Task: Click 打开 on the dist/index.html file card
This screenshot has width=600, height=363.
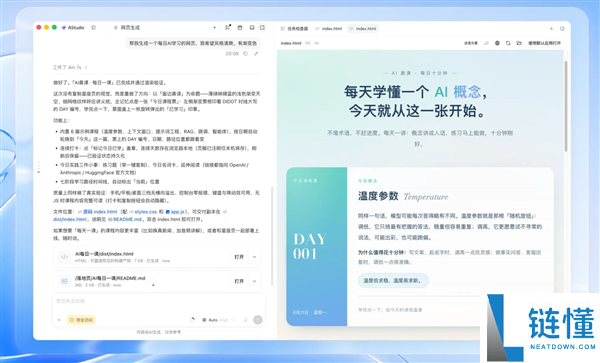Action: click(239, 257)
